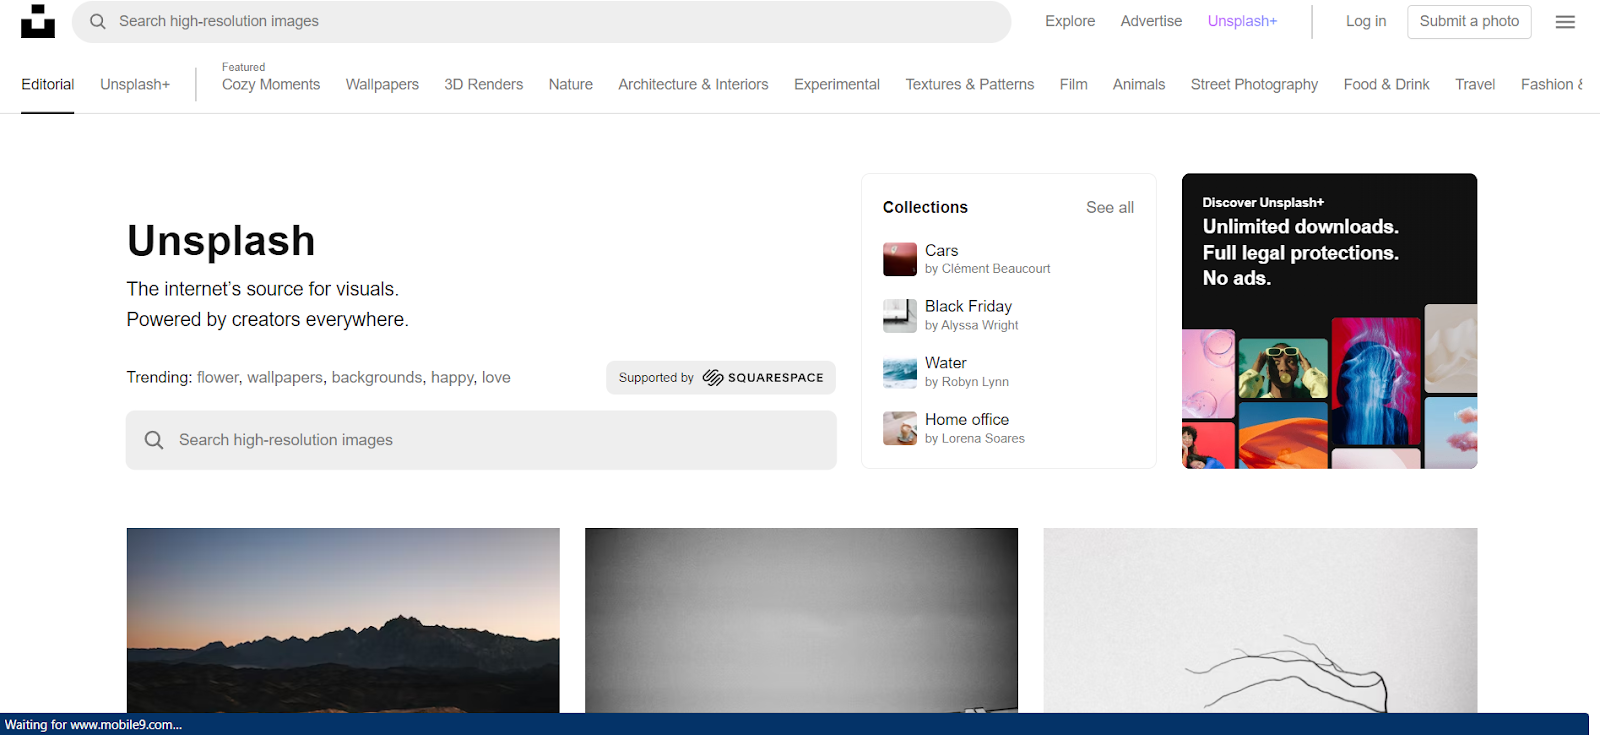Open the Water collection thumbnail

click(x=900, y=372)
